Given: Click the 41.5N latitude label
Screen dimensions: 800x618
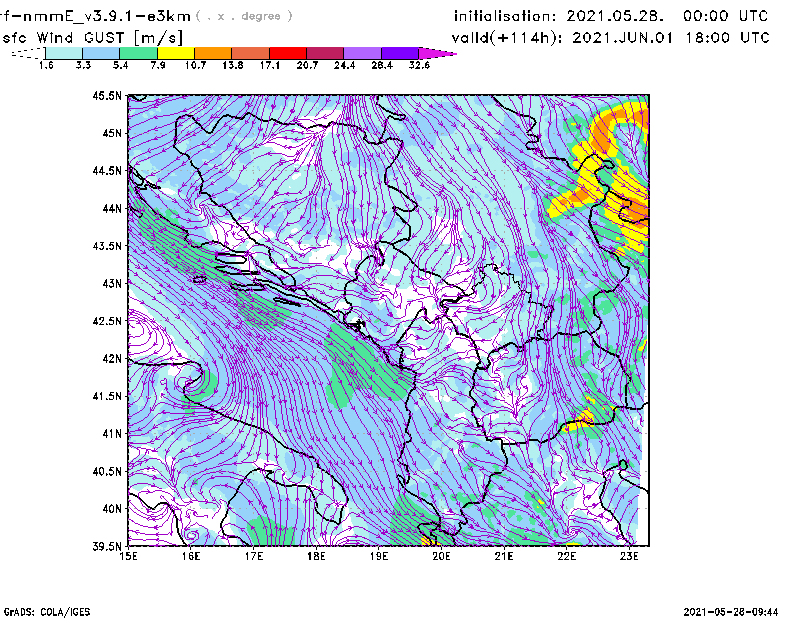Looking at the screenshot, I should click(107, 396).
